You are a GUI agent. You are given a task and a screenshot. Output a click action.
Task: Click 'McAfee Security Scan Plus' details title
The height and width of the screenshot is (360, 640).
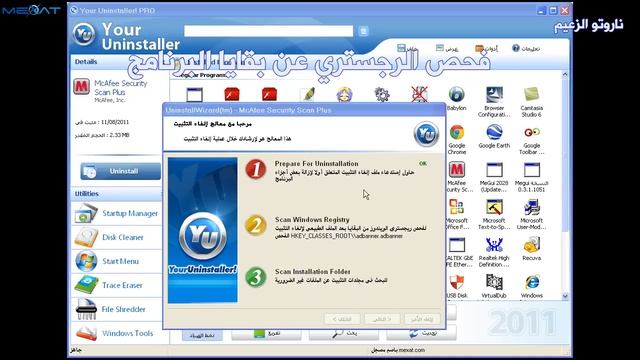tap(120, 87)
